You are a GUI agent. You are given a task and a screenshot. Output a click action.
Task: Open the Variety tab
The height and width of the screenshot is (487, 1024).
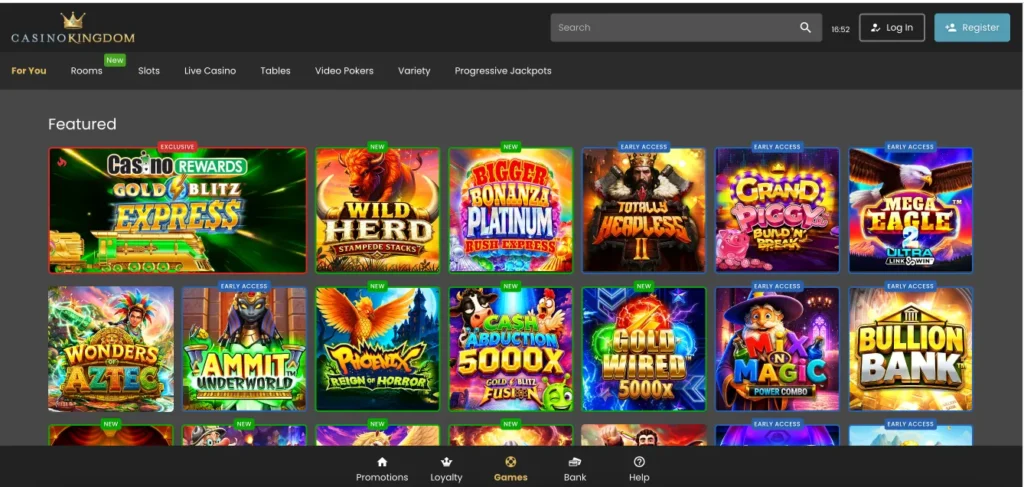click(414, 71)
